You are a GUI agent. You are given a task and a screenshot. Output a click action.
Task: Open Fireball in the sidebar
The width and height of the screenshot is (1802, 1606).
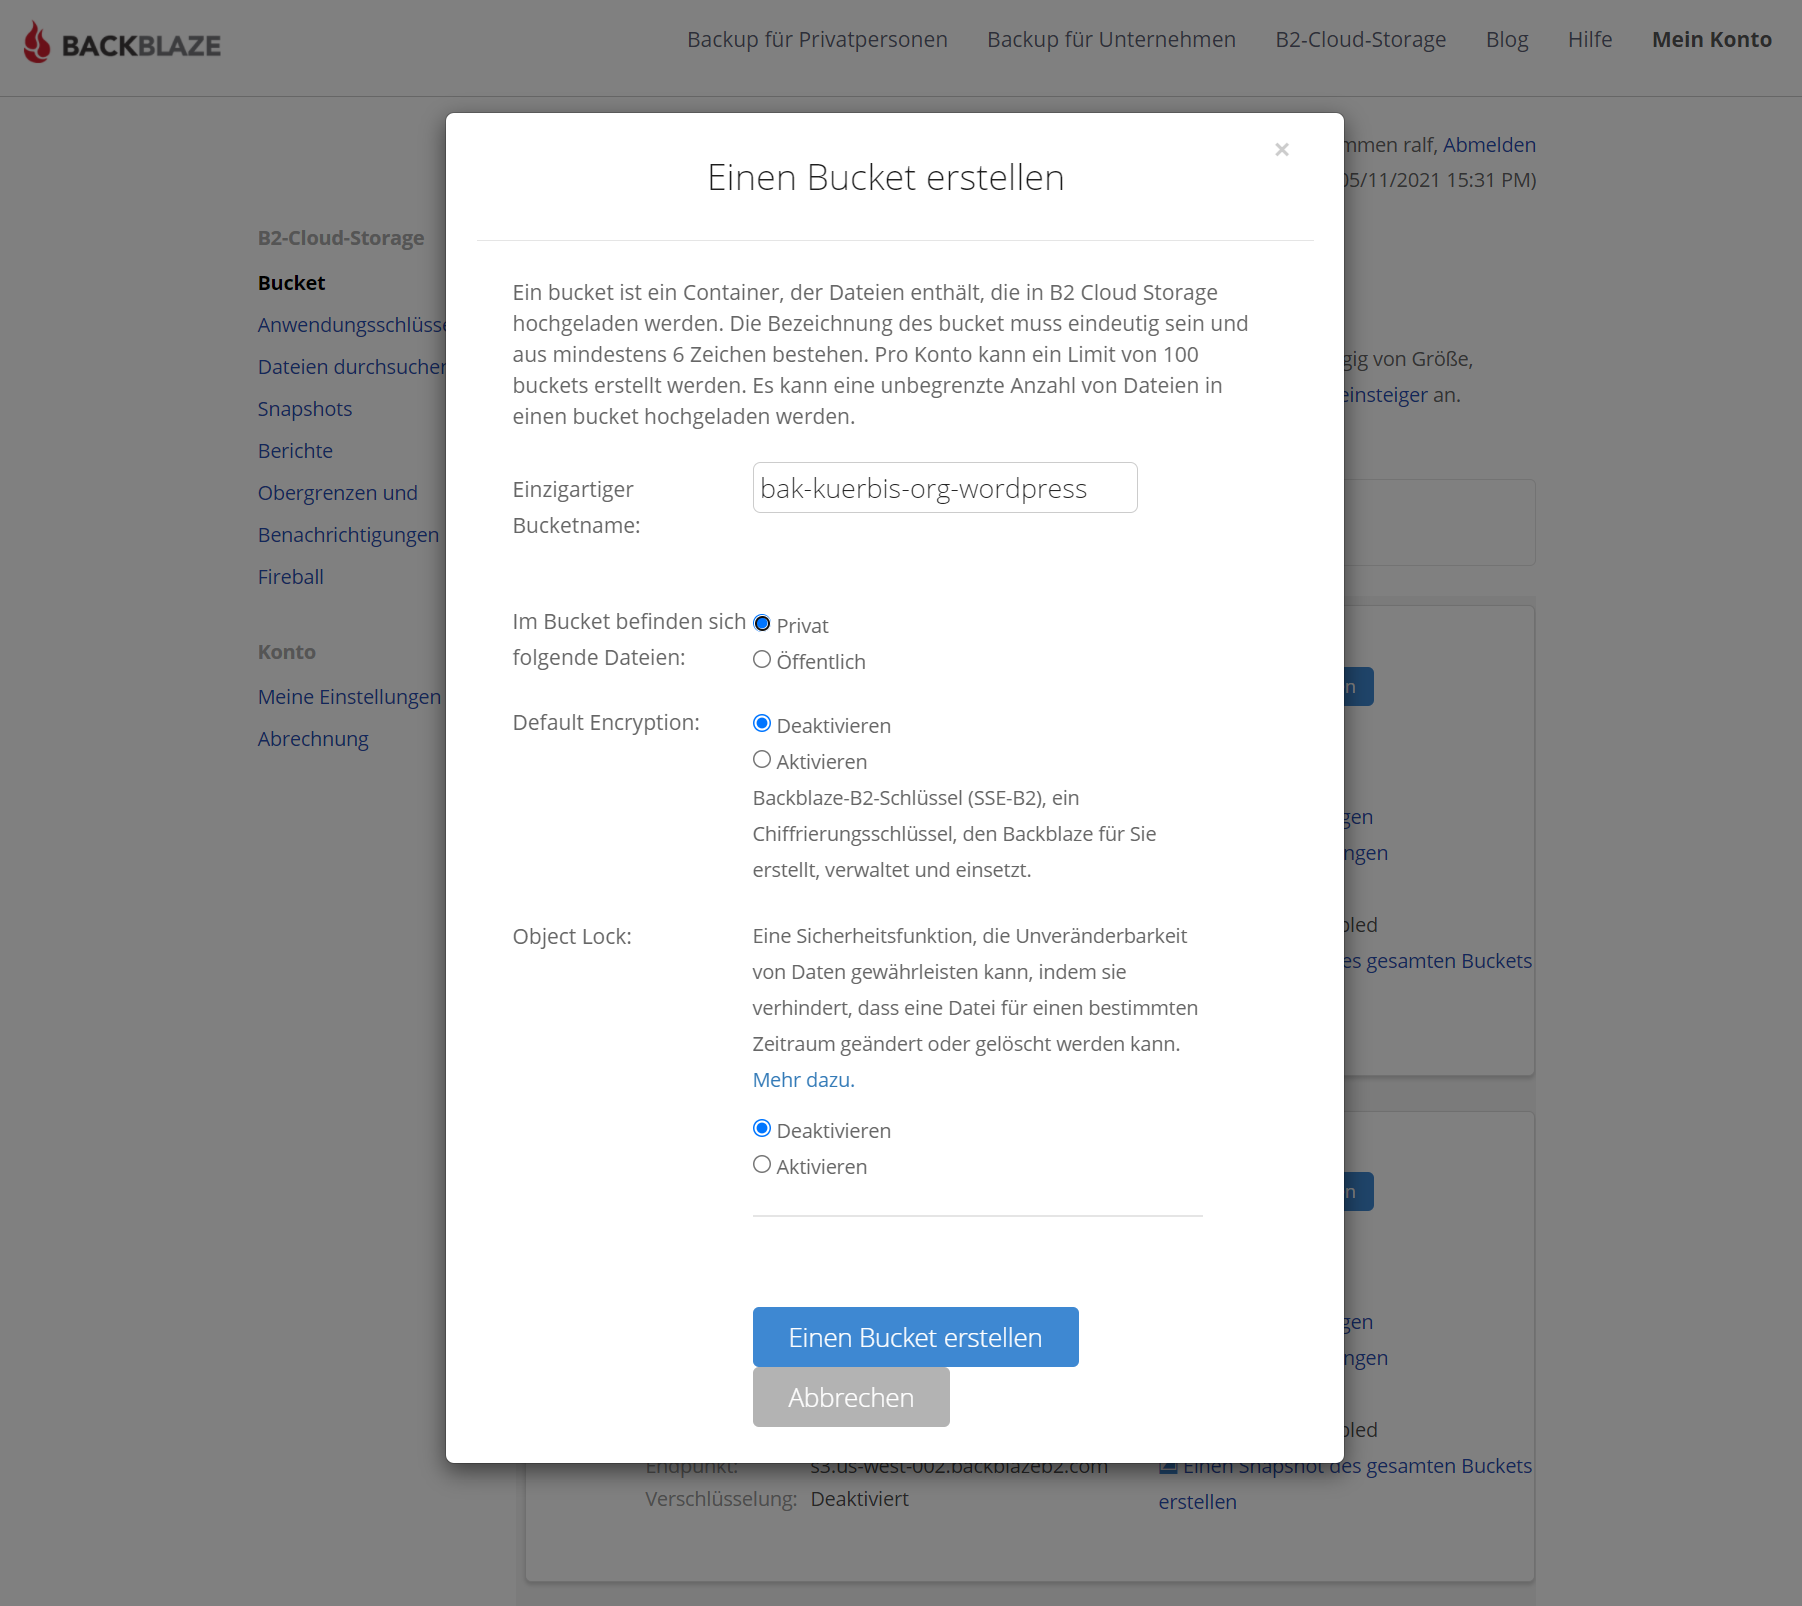click(x=290, y=577)
